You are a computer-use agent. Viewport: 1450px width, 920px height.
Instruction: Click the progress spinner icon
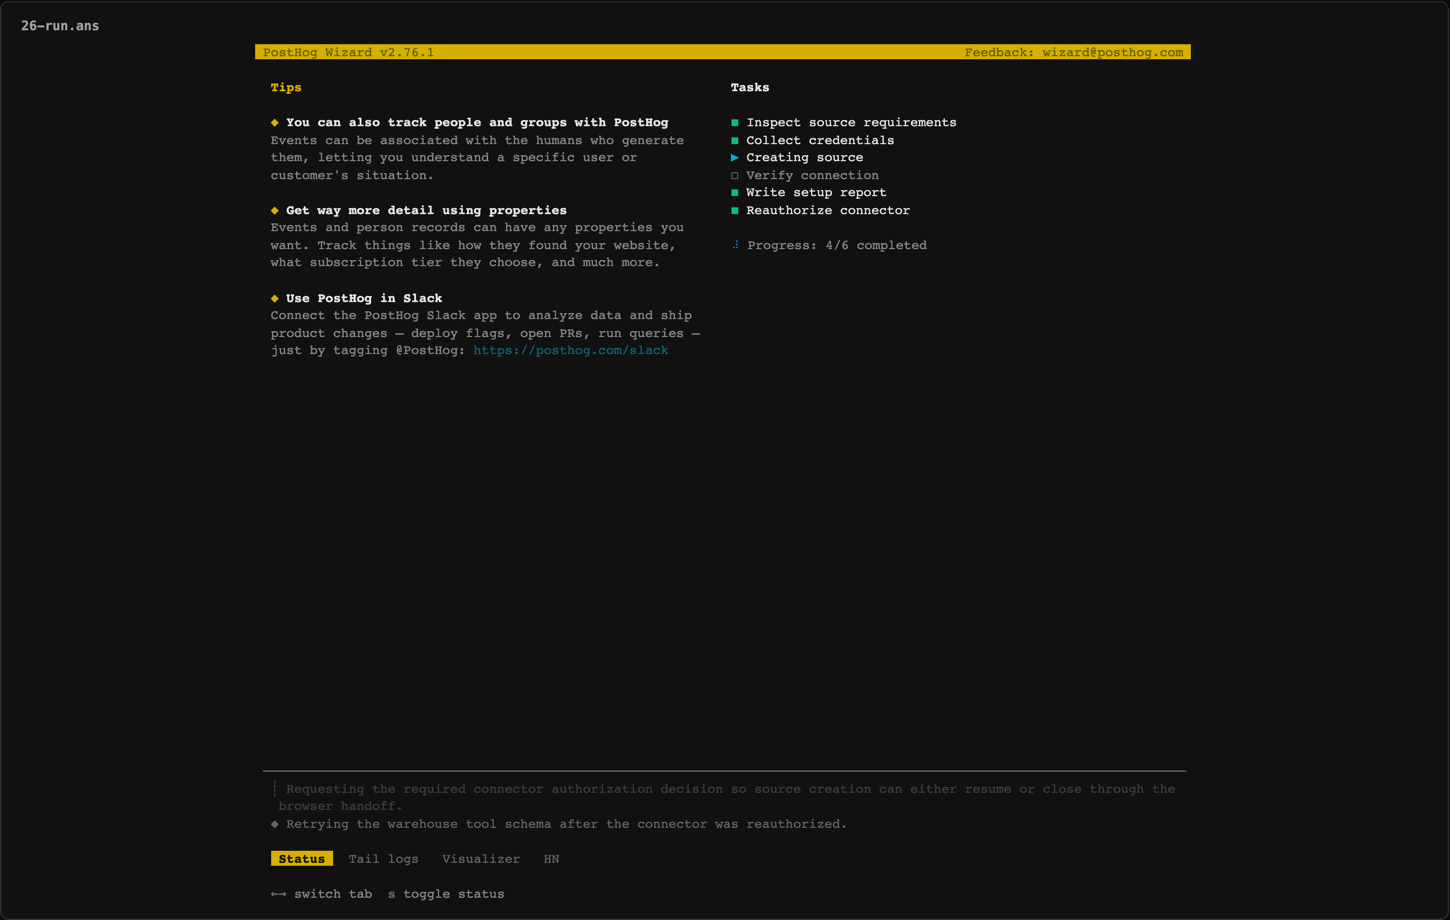(735, 245)
